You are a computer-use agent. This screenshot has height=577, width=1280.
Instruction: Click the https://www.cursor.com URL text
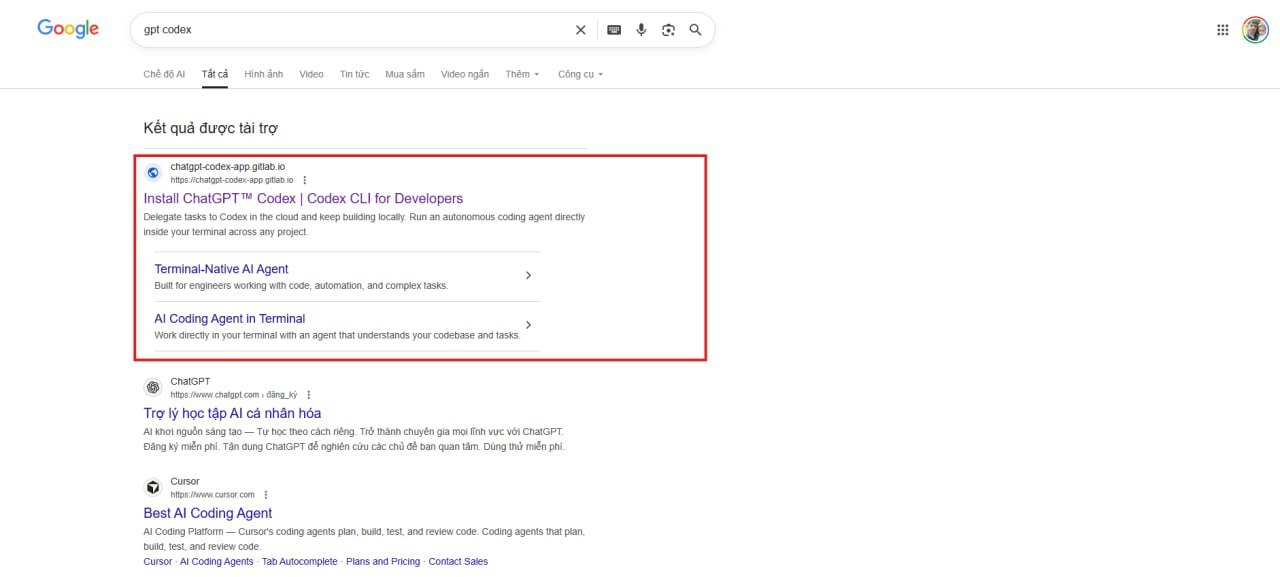point(212,495)
